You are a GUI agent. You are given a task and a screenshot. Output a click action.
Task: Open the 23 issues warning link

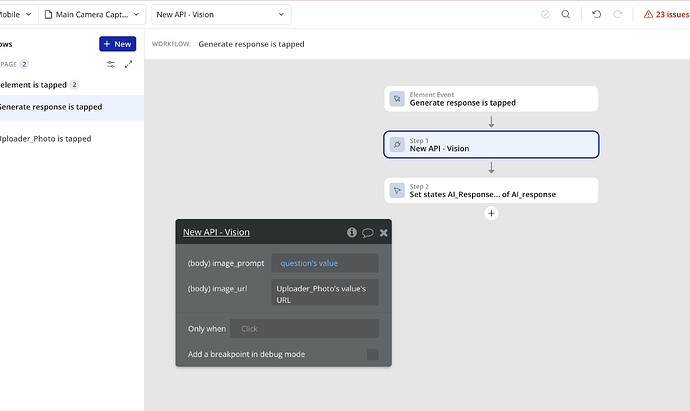pos(661,15)
